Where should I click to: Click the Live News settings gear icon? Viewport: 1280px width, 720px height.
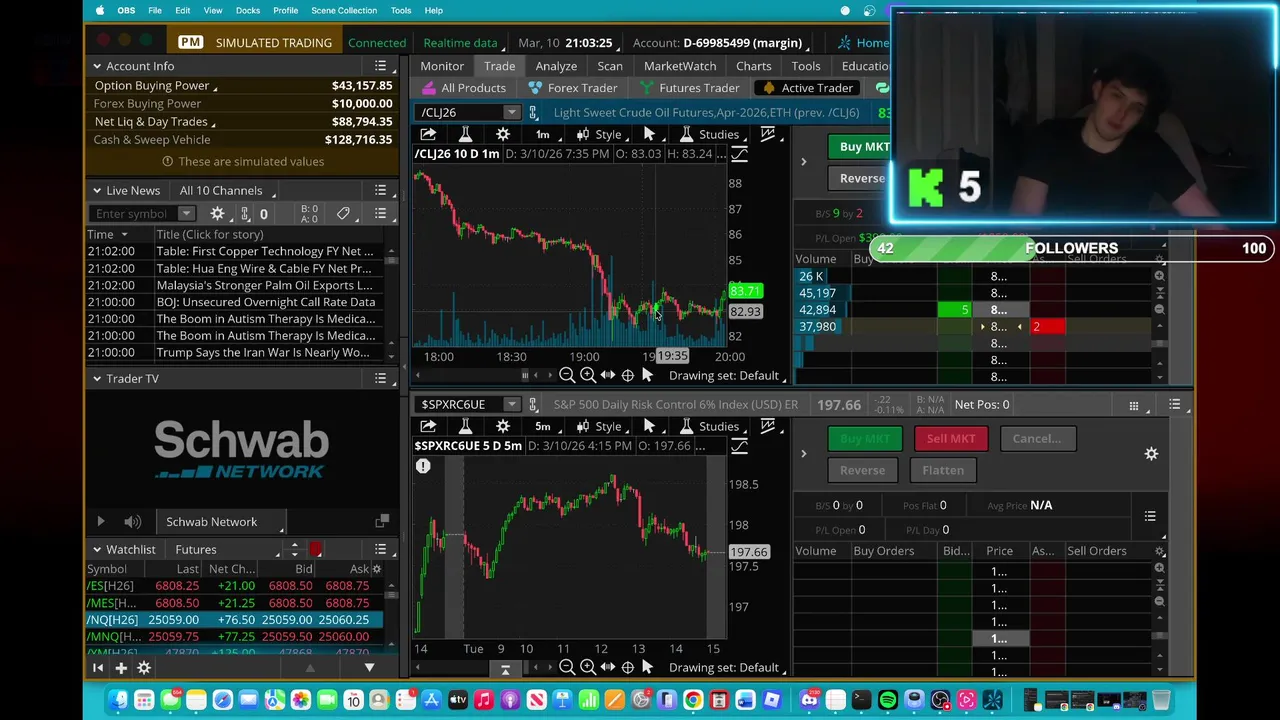point(217,213)
